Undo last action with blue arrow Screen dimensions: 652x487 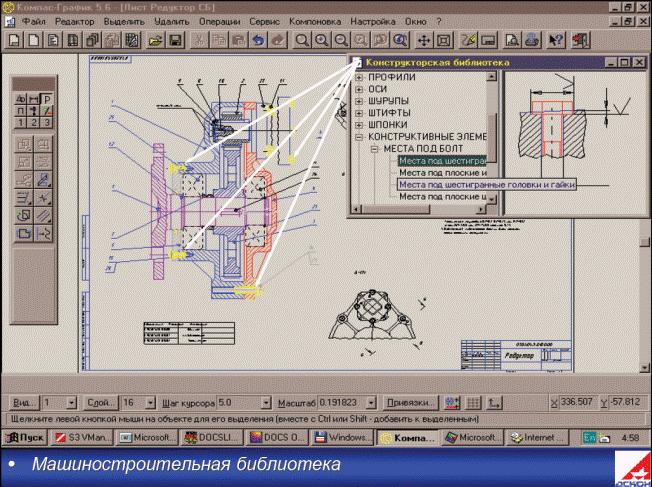[259, 40]
